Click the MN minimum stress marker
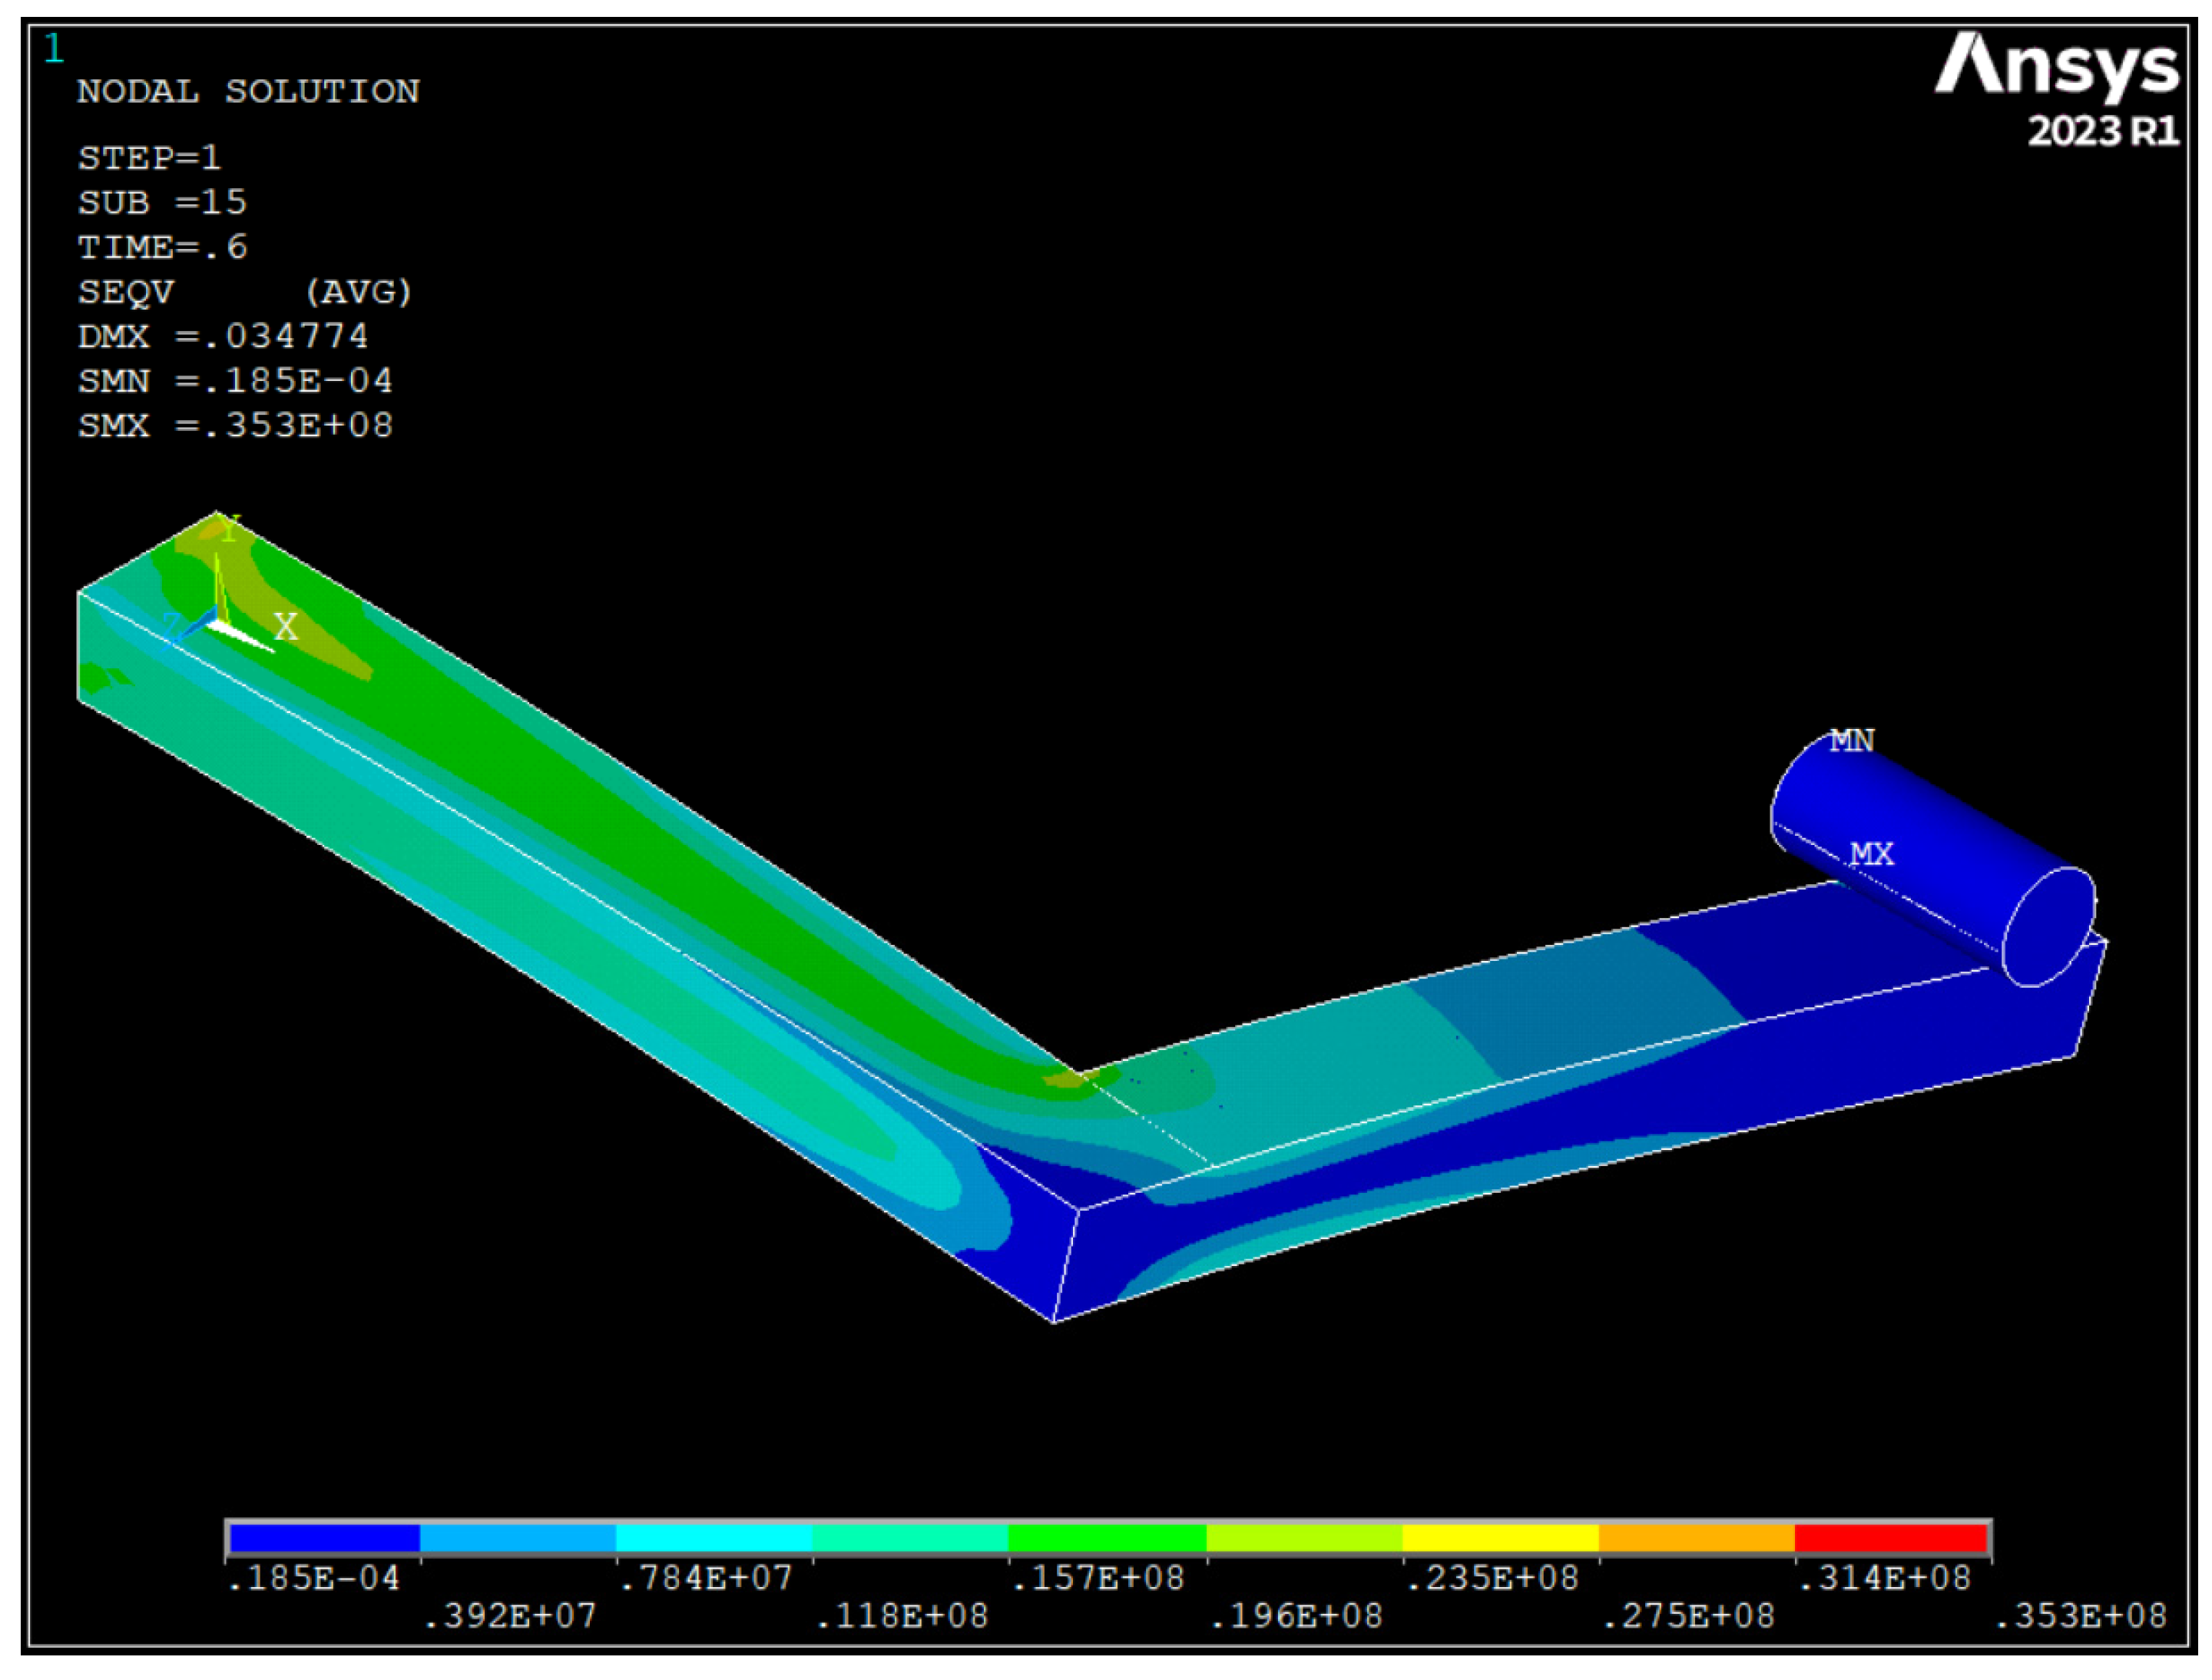 [x=1852, y=741]
